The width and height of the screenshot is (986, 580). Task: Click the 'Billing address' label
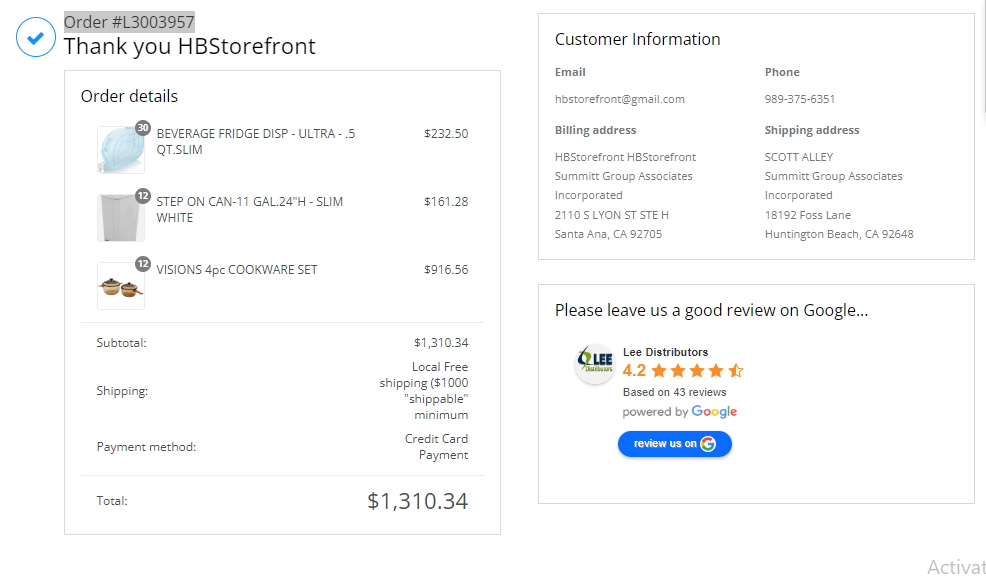pos(595,130)
